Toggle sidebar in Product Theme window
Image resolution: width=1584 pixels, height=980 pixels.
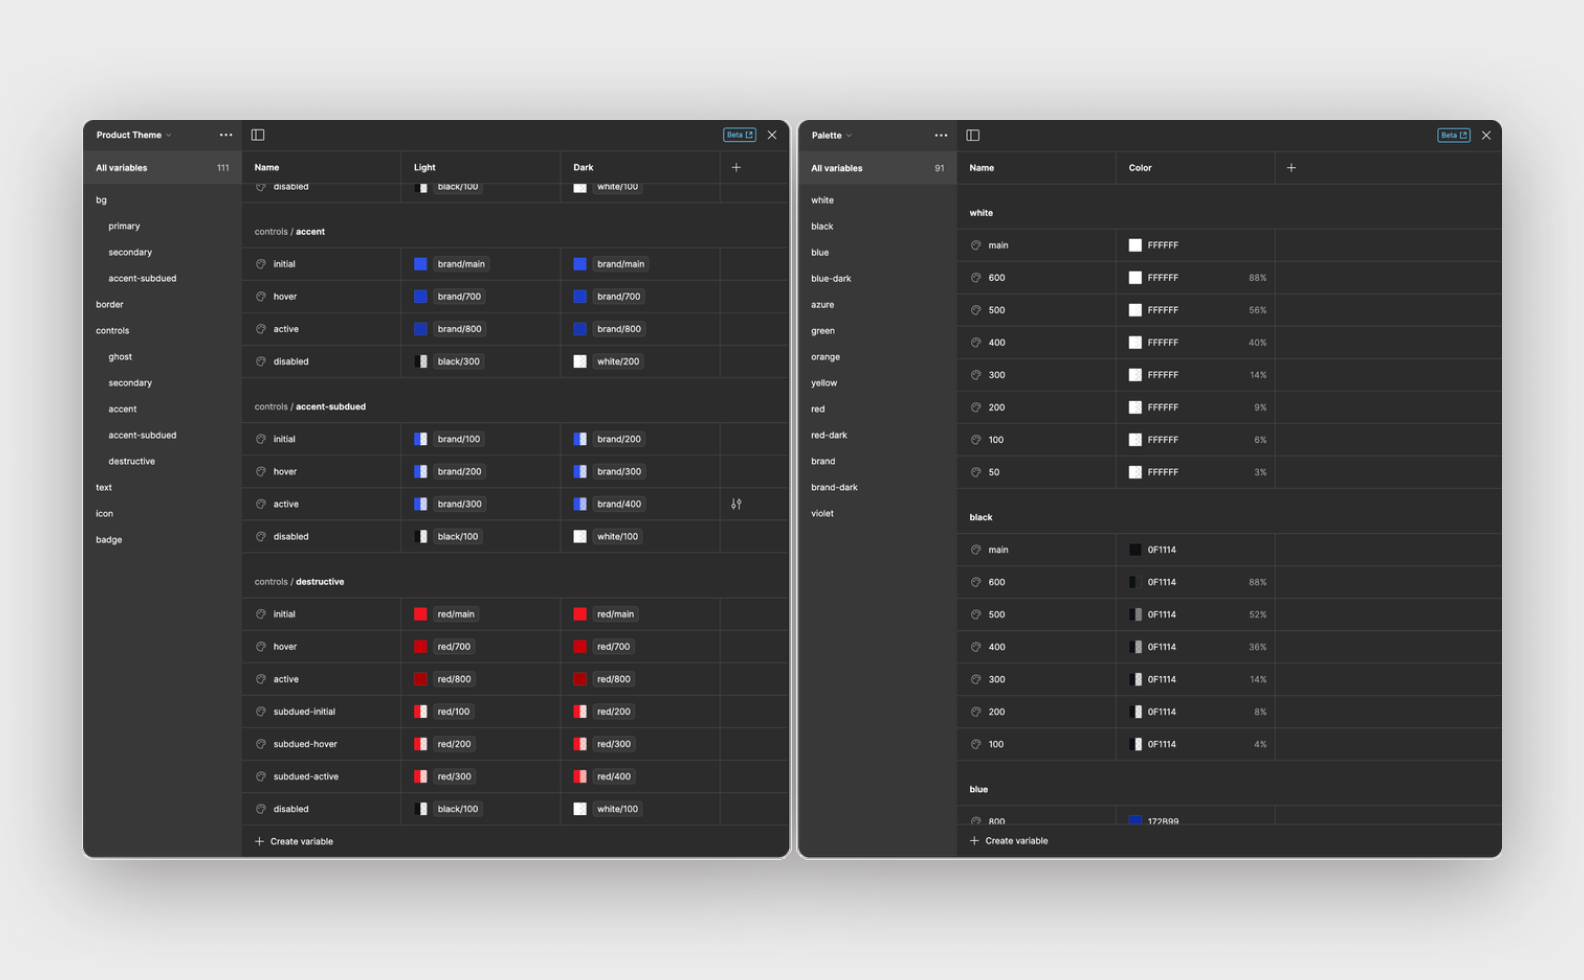tap(258, 135)
